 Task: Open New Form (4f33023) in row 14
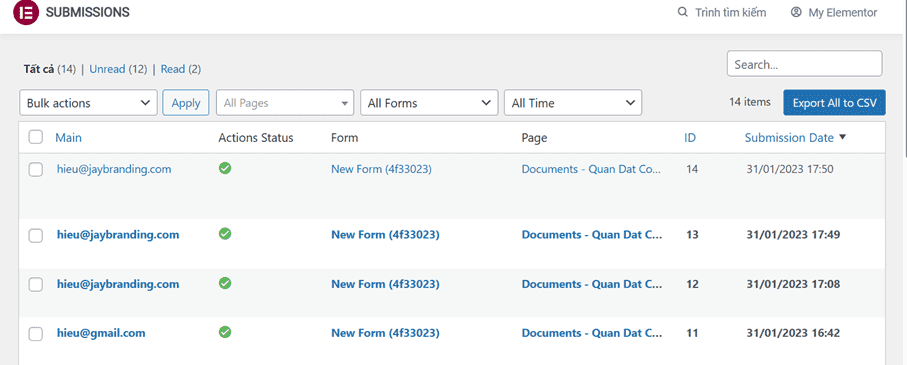pos(381,169)
